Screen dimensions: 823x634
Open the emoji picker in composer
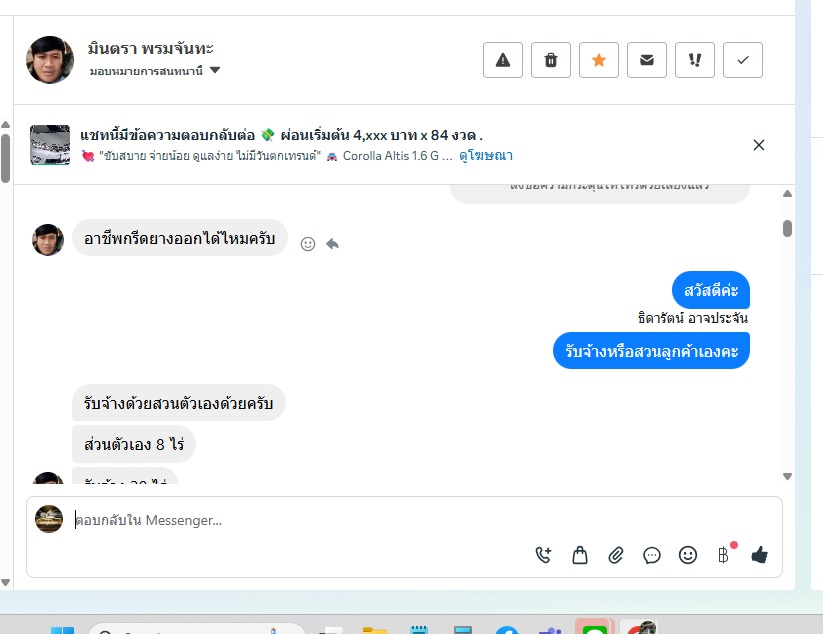(x=688, y=555)
